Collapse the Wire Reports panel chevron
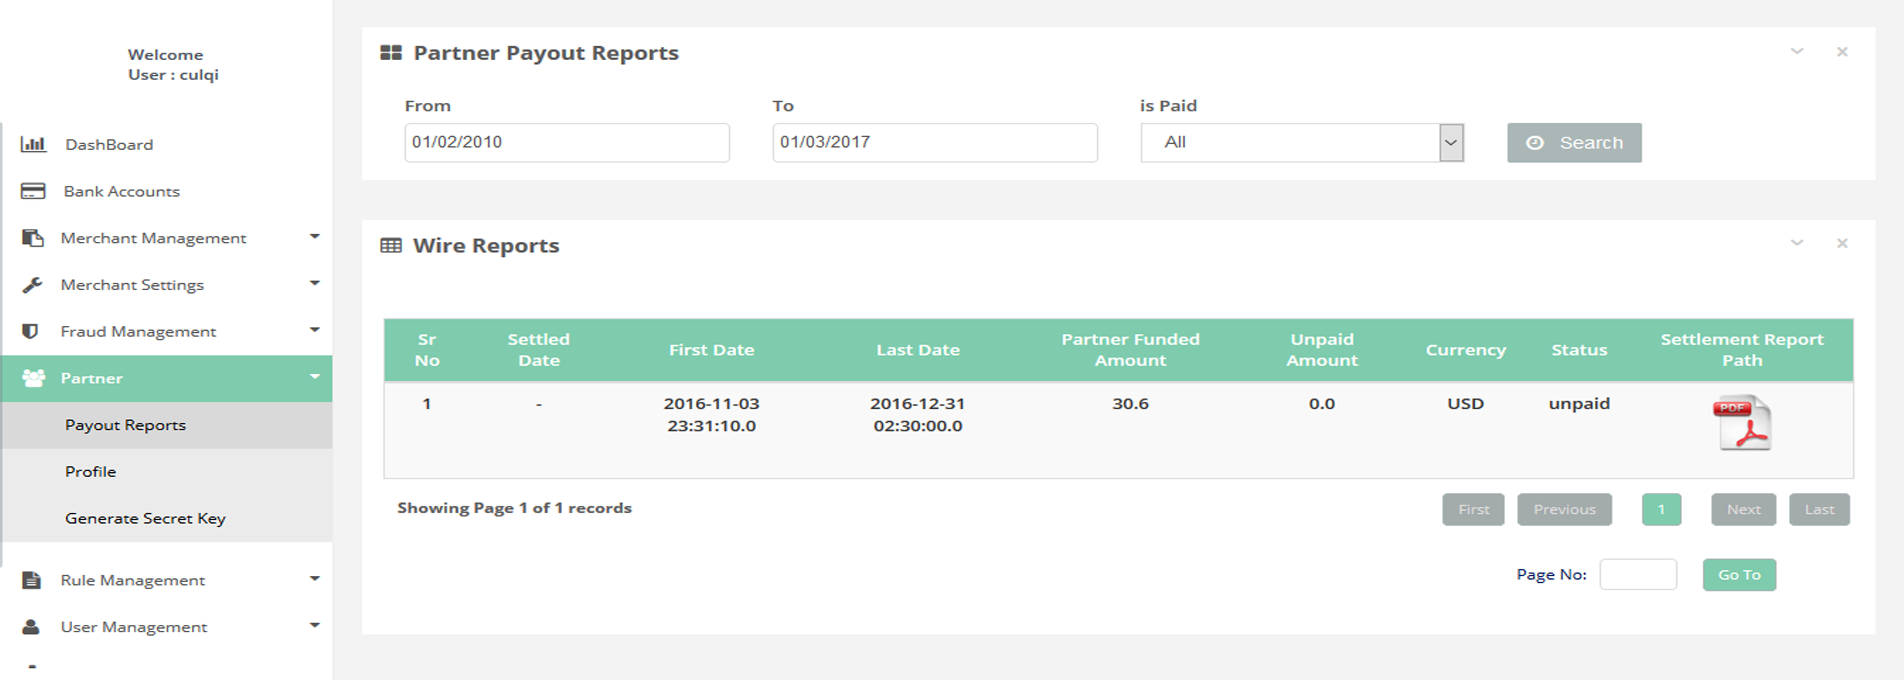Screen dimensions: 1904x680 point(1797,244)
